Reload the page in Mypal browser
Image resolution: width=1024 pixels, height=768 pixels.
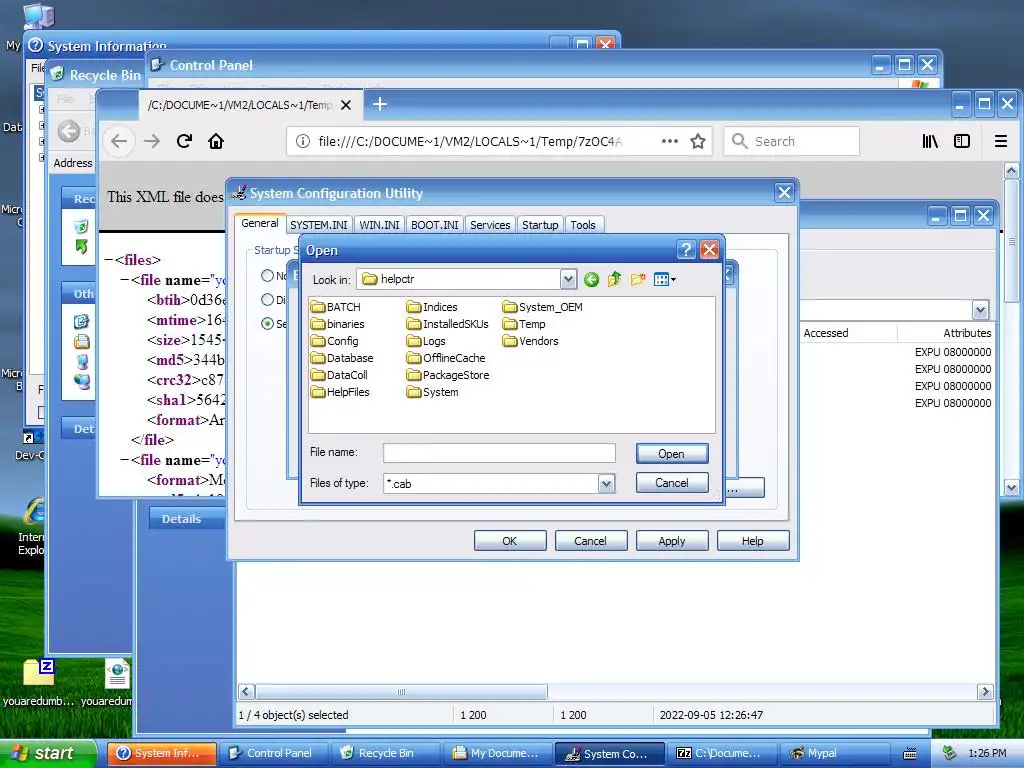tap(184, 141)
